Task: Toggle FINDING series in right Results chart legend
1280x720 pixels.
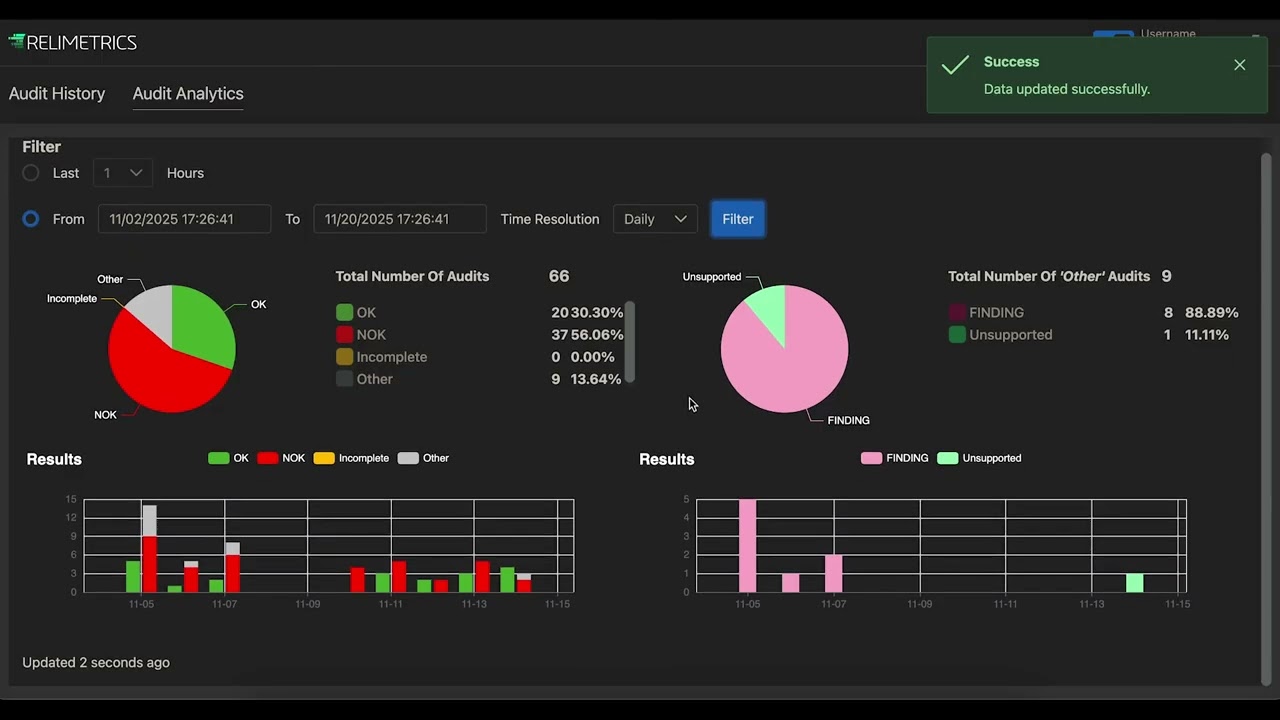Action: tap(894, 458)
